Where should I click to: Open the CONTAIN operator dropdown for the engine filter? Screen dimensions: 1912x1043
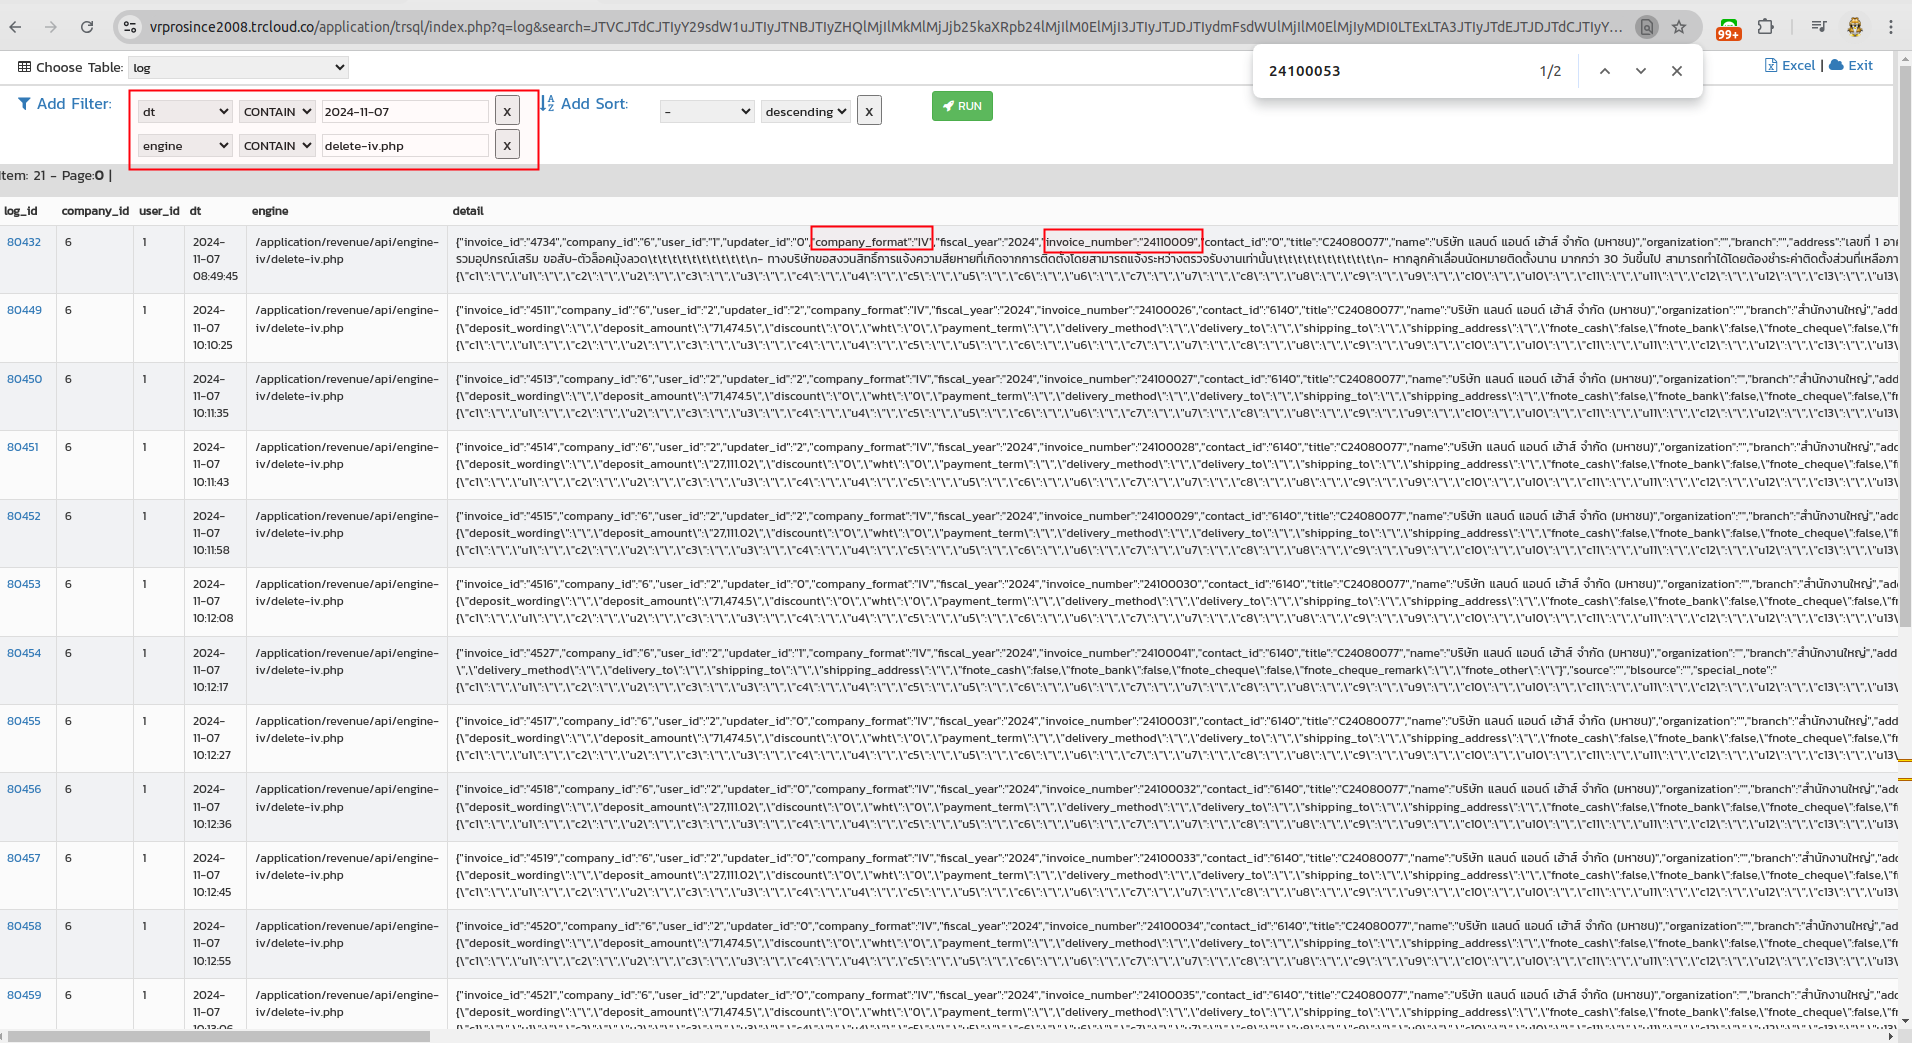click(x=278, y=145)
